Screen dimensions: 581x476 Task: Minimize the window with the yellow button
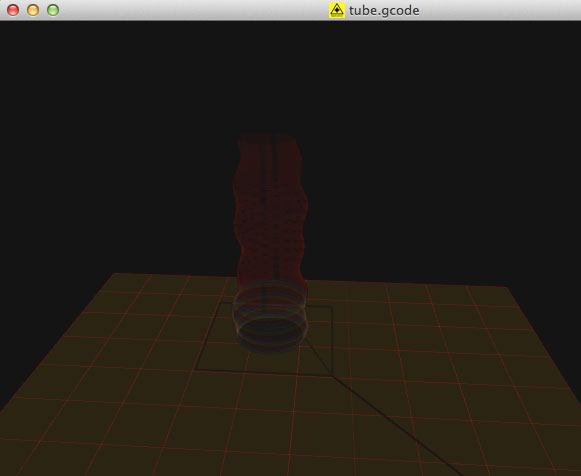tap(33, 10)
